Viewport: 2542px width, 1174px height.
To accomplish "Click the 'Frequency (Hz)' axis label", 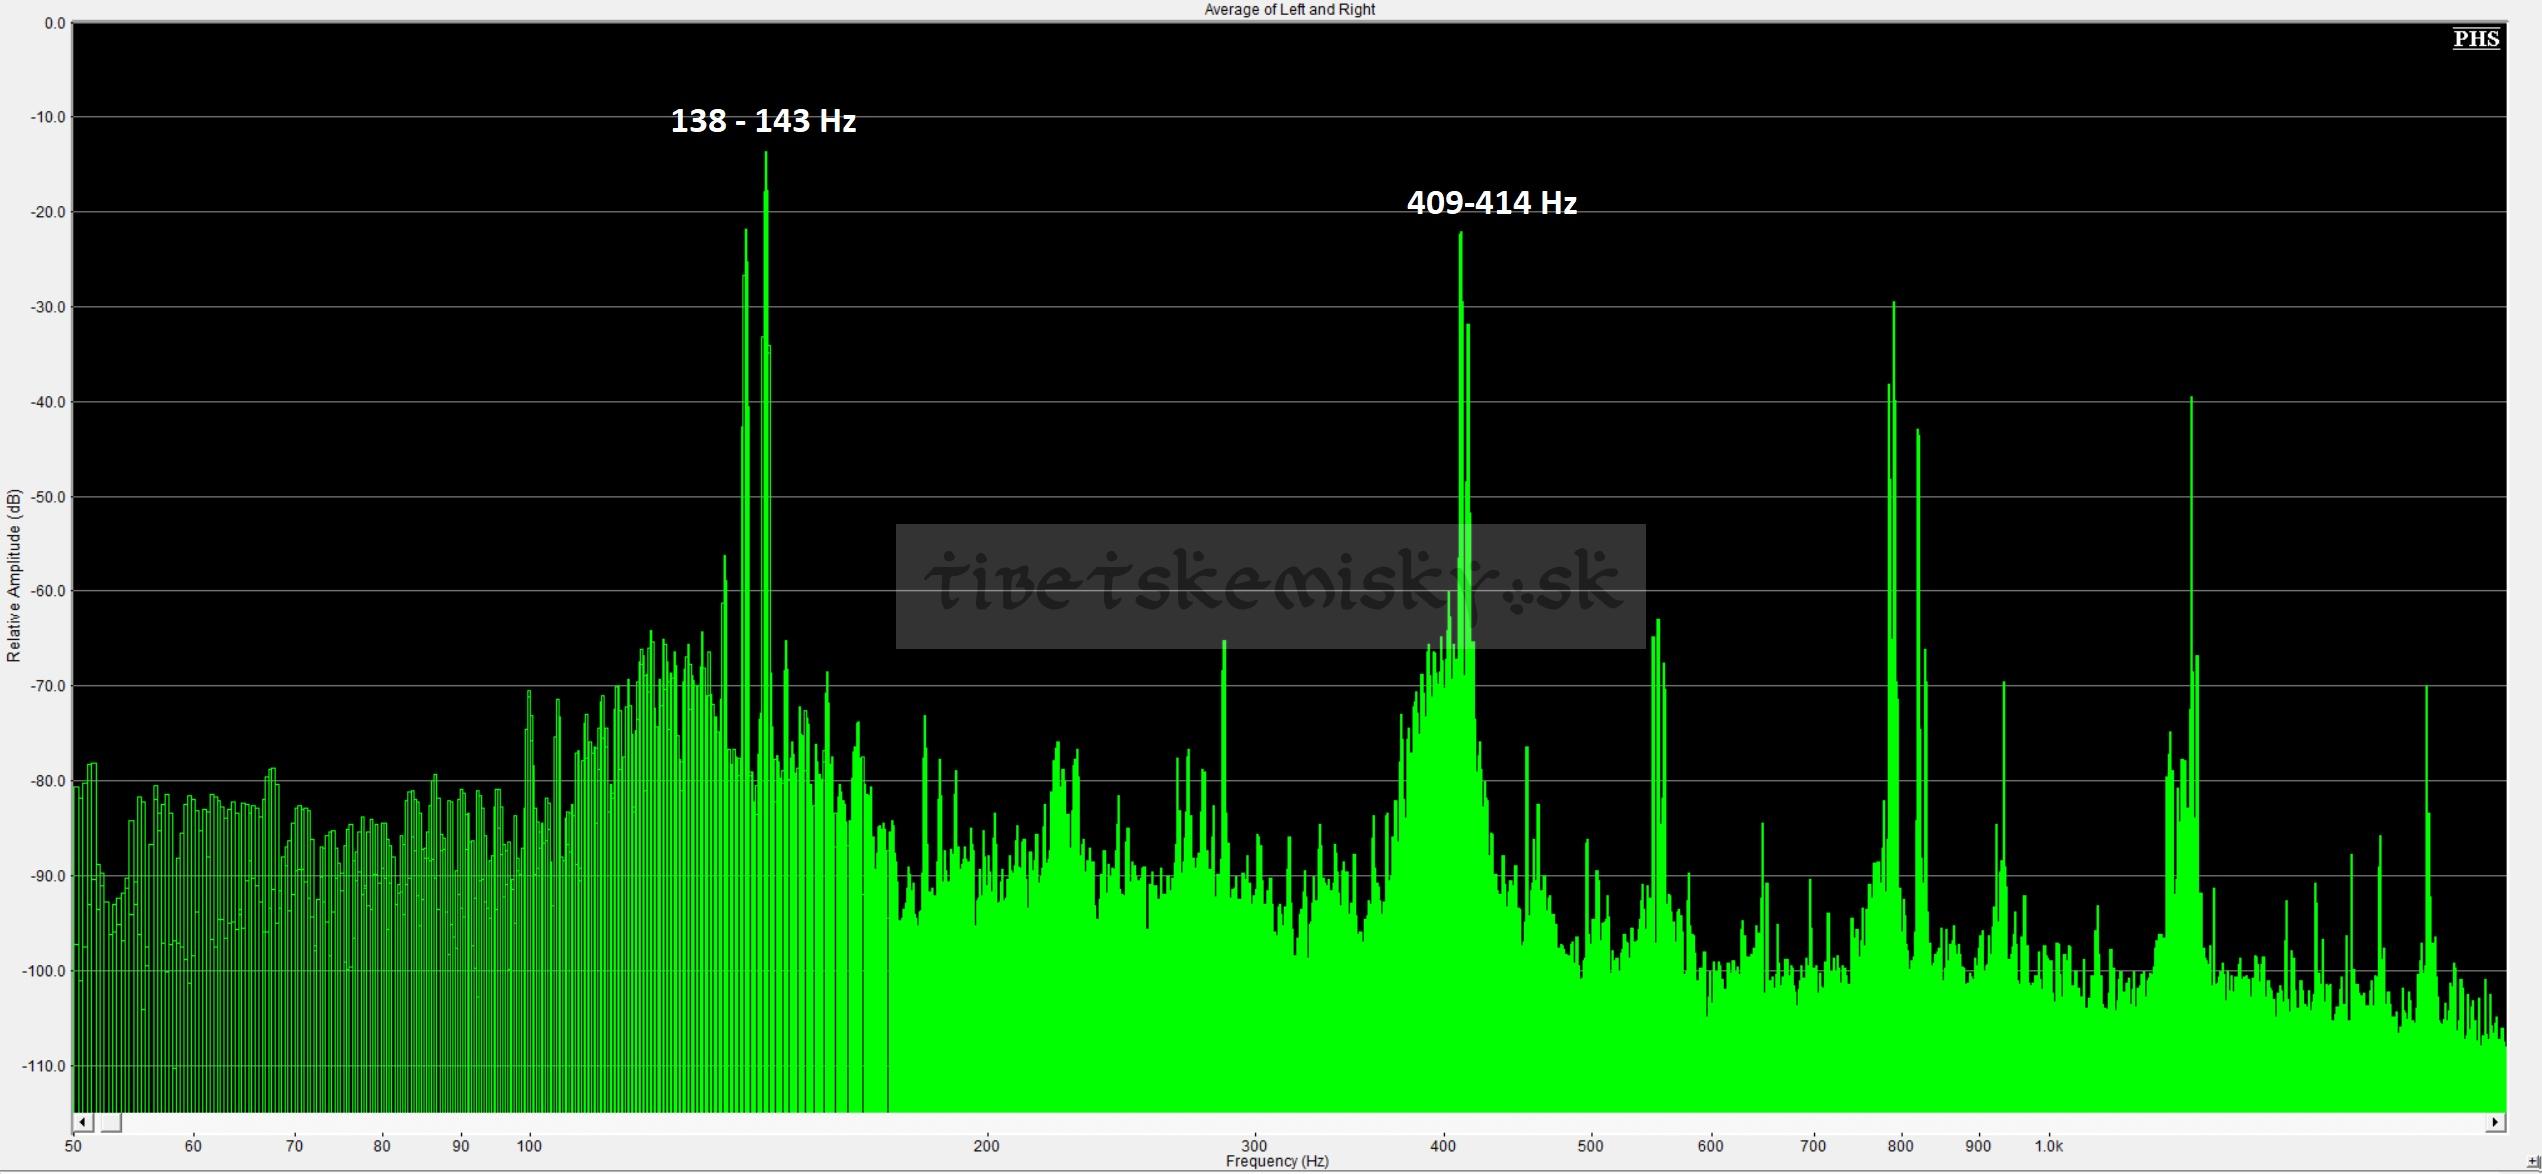I will (1277, 1161).
